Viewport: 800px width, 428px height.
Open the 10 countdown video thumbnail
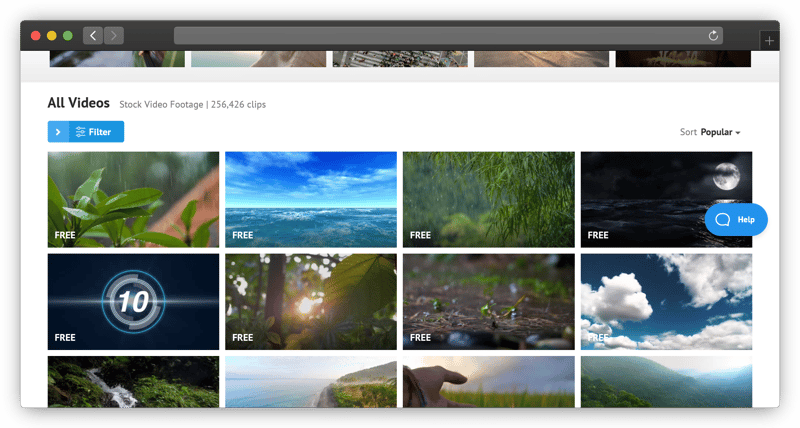pos(133,301)
